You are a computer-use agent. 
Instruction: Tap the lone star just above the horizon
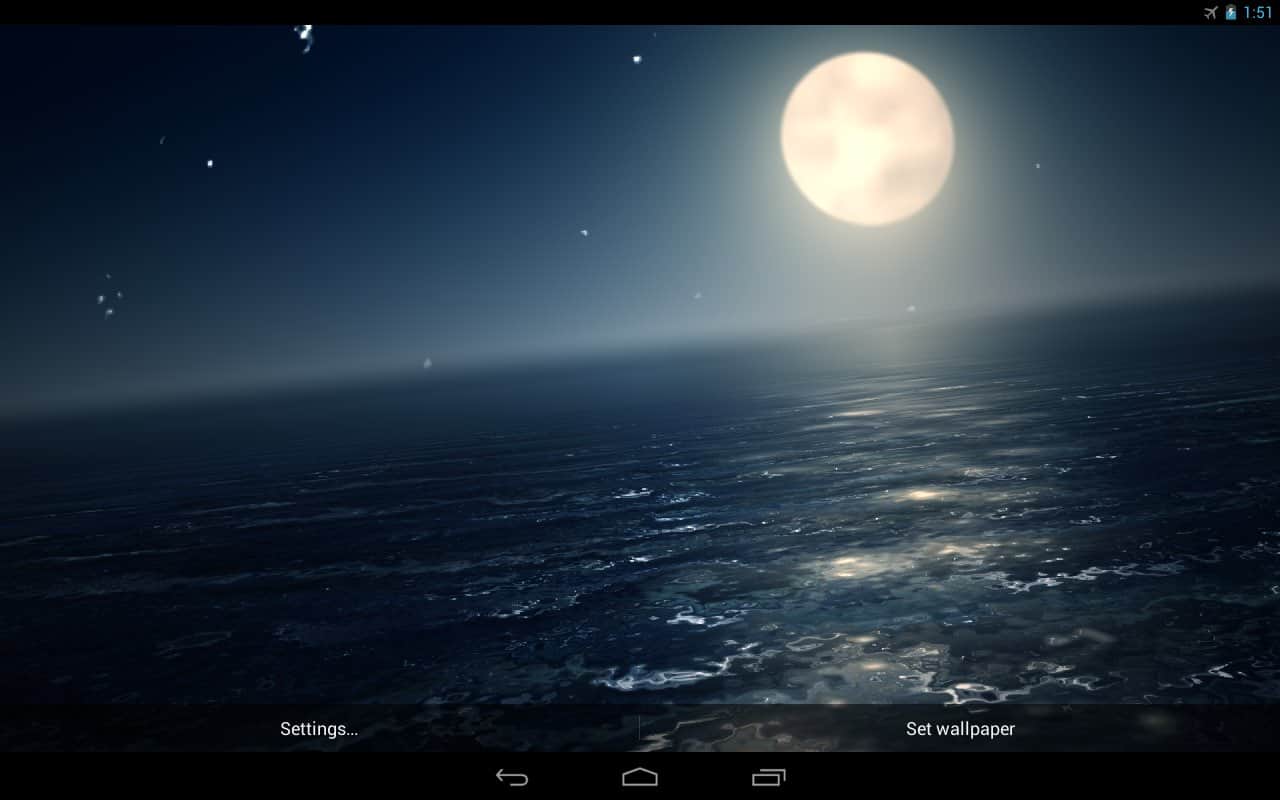[x=427, y=363]
